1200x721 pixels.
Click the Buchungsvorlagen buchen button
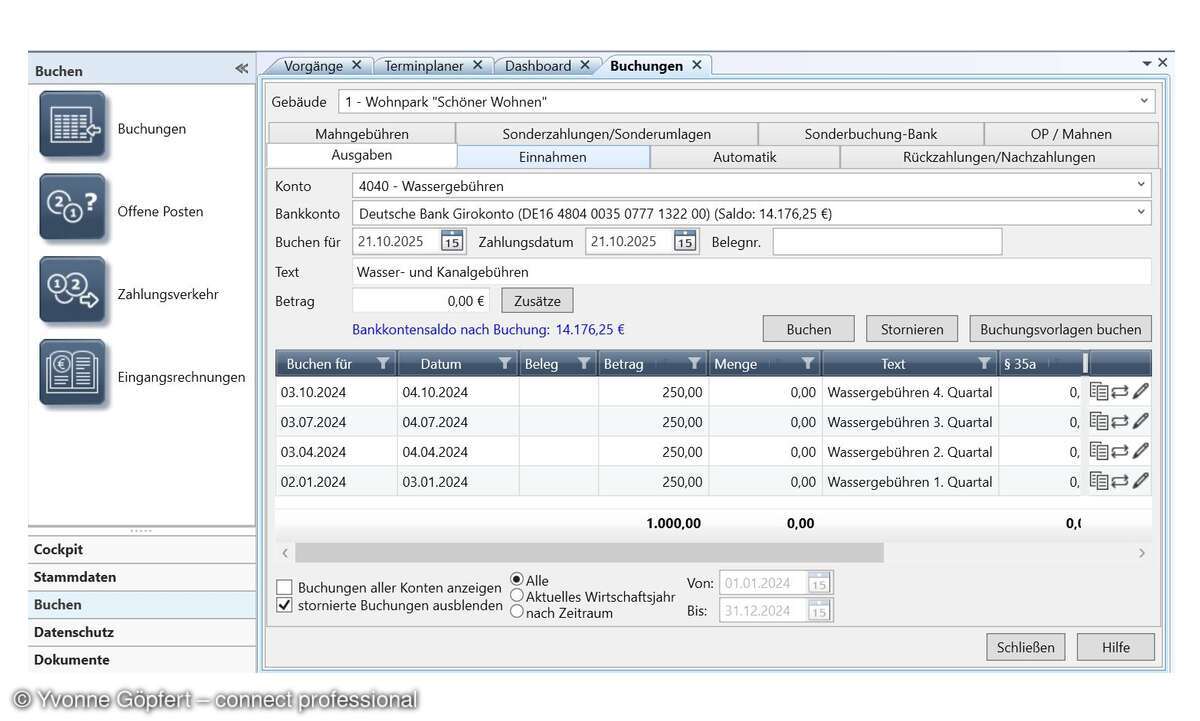coord(1060,329)
